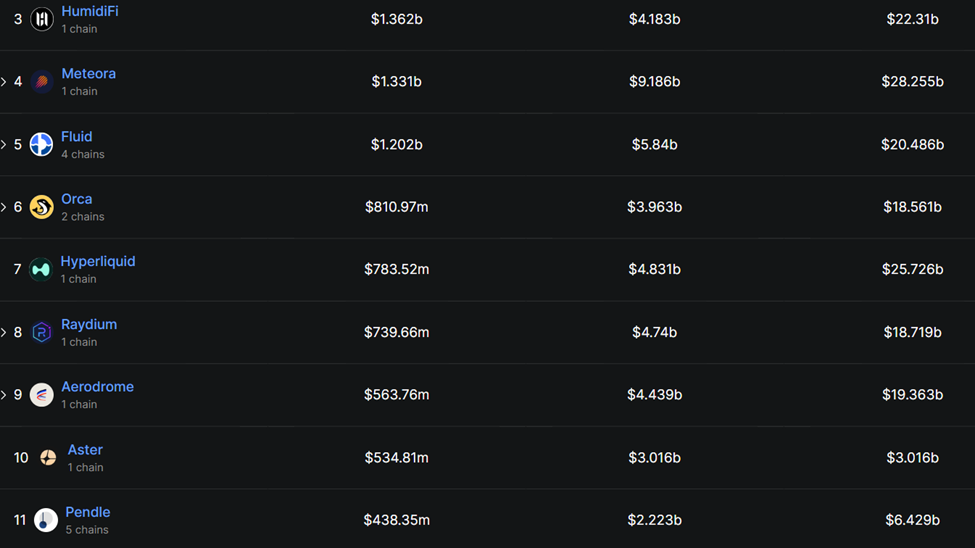Open the HumidiFi protocol link
Screen dimensions: 975x548
click(x=89, y=11)
